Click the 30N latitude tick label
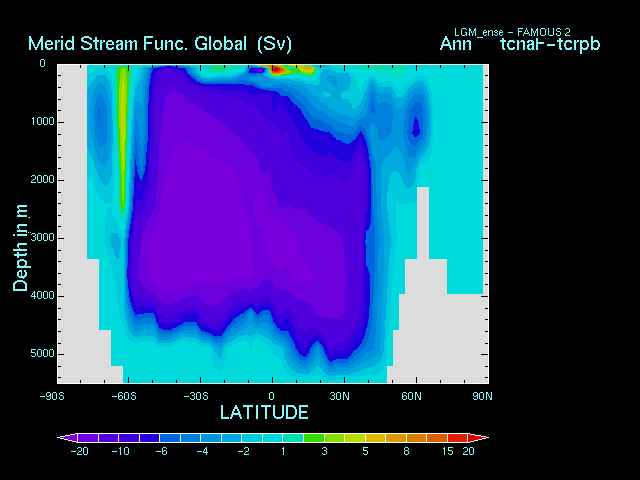This screenshot has height=480, width=640. (340, 396)
